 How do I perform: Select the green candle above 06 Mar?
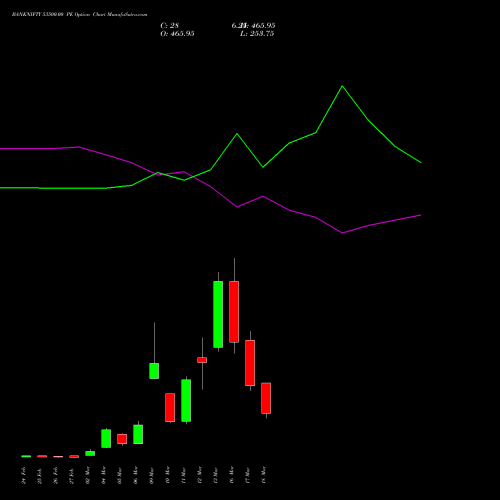click(138, 434)
